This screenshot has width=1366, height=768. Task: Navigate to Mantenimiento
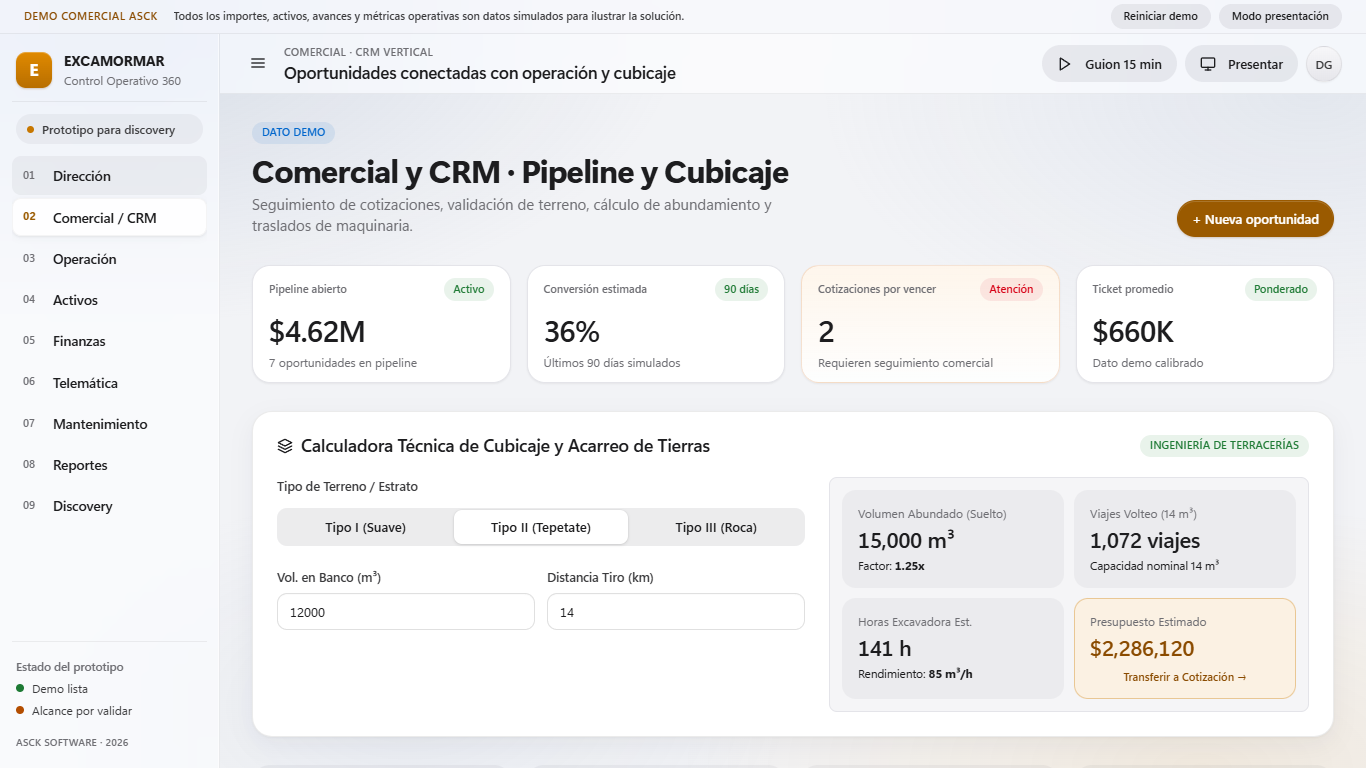[x=110, y=424]
